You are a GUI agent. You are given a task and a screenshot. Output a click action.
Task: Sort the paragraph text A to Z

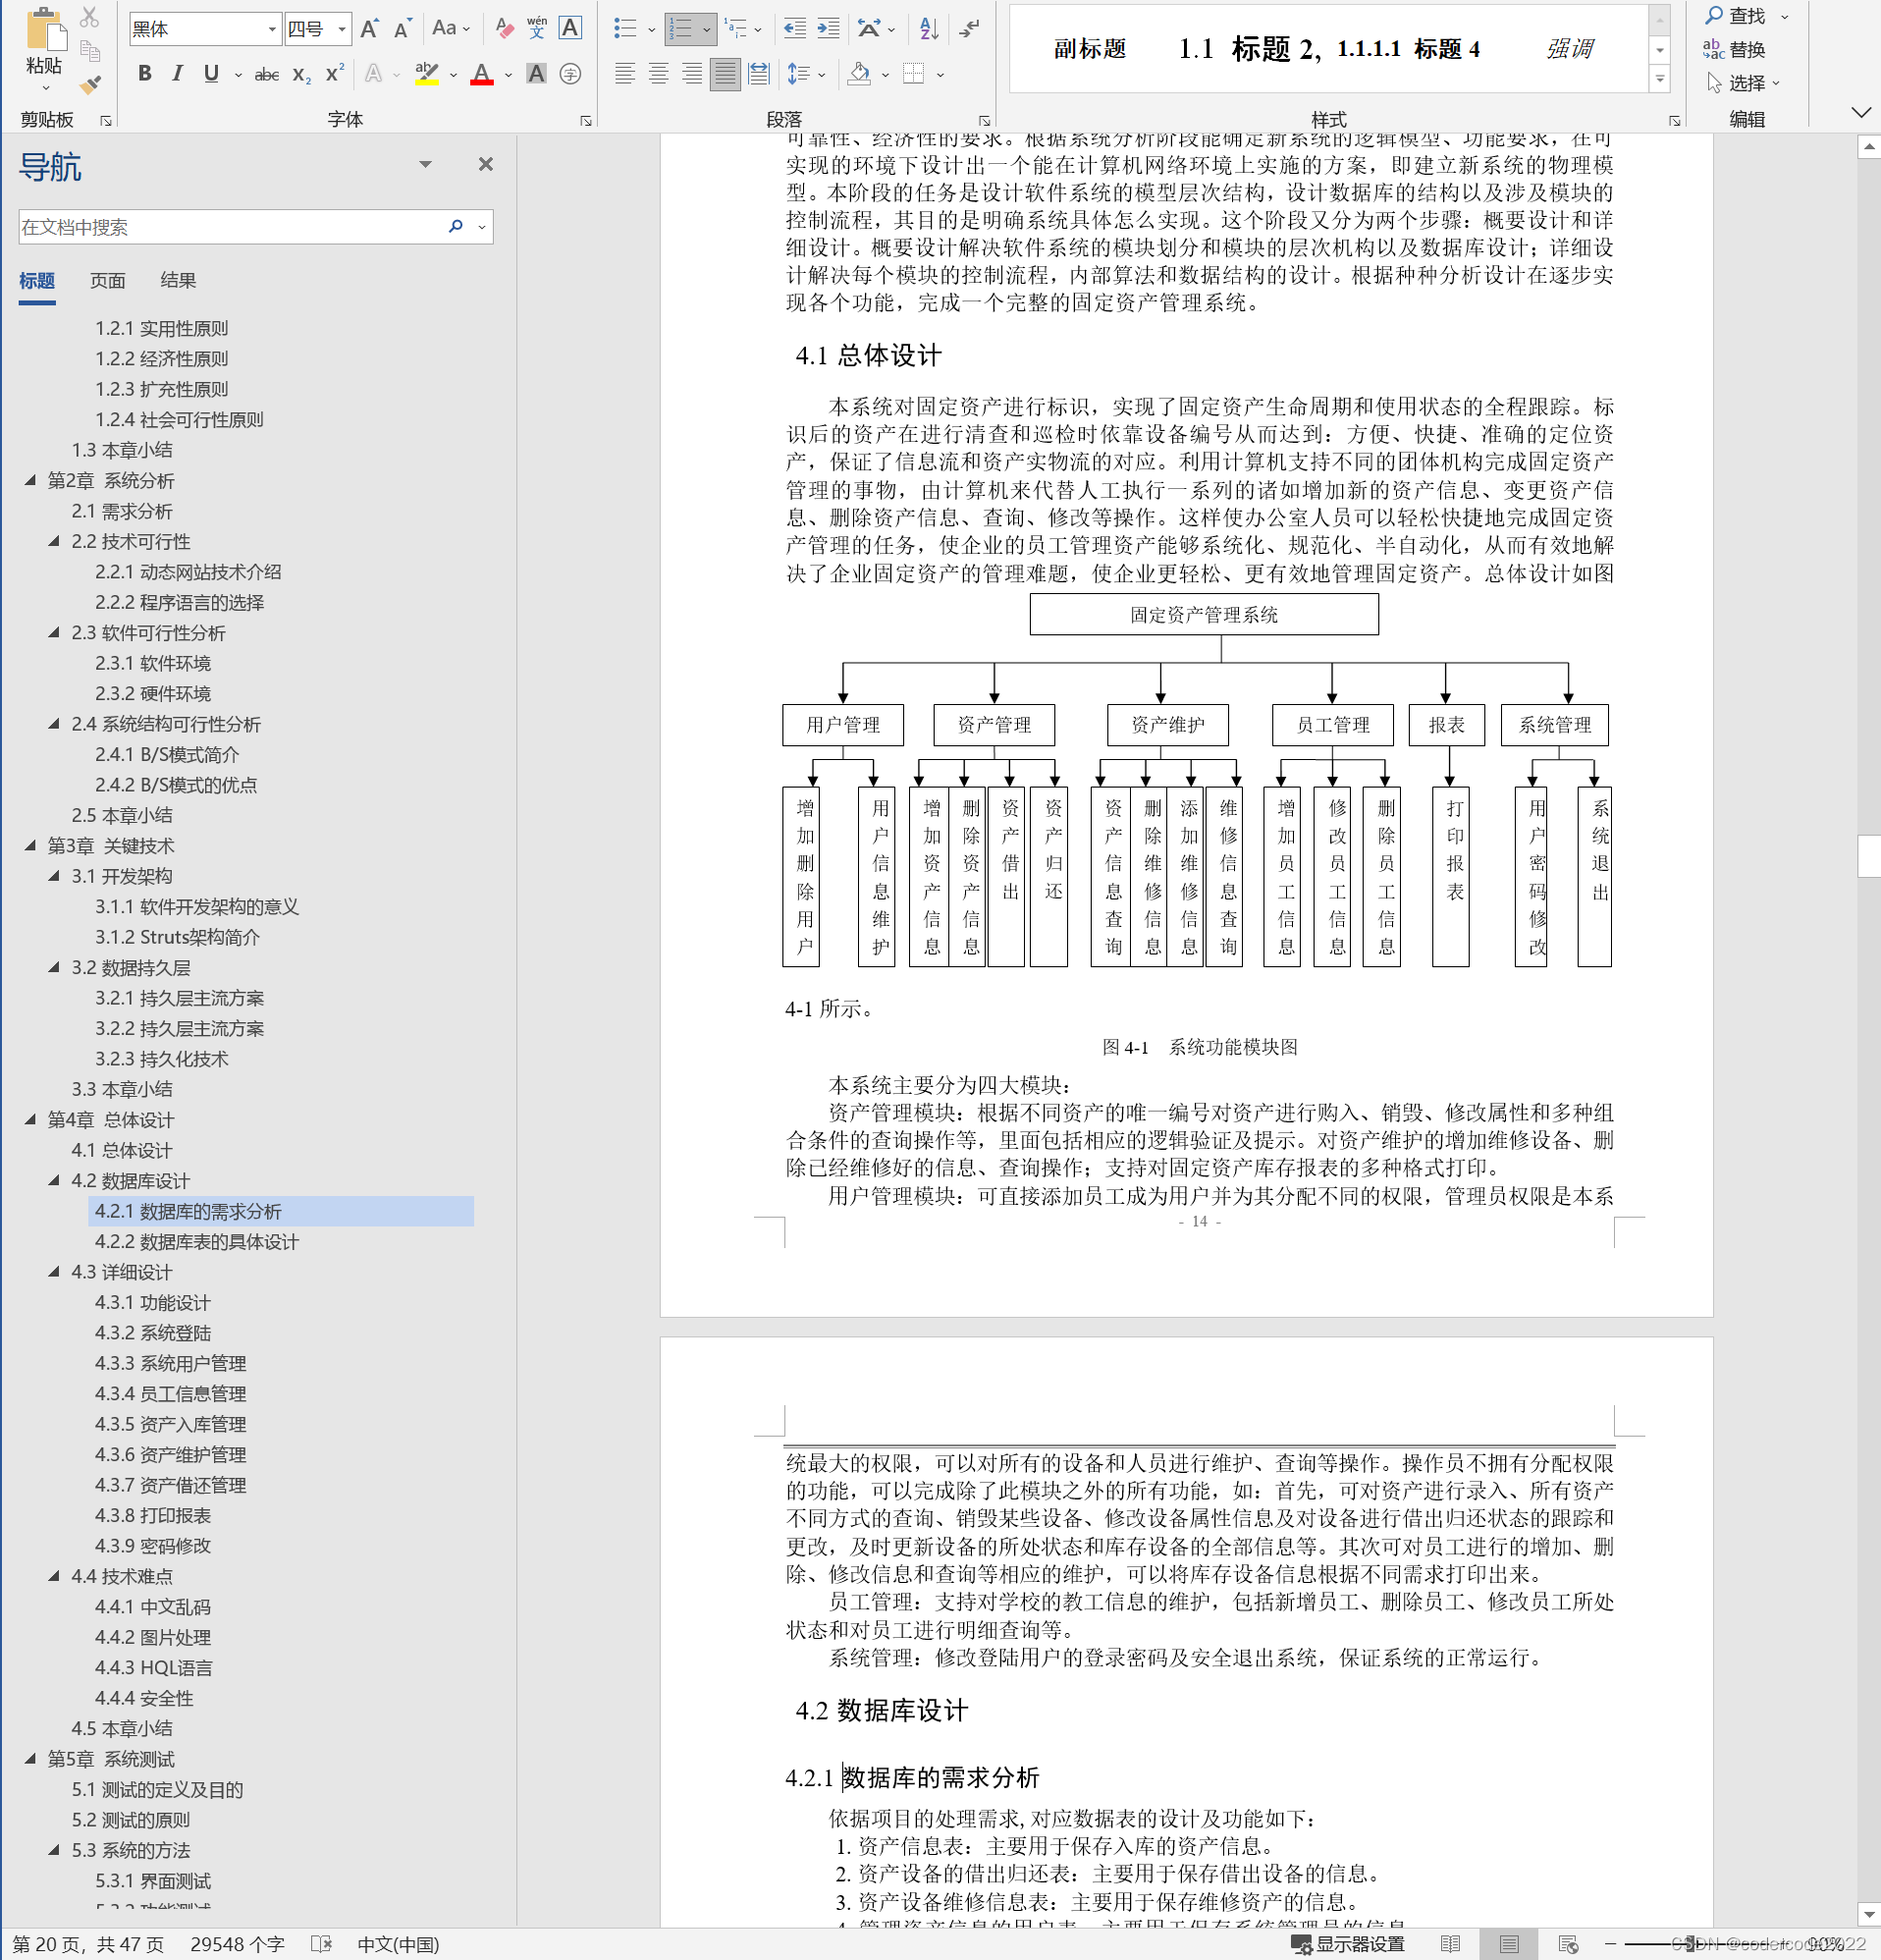(x=929, y=29)
